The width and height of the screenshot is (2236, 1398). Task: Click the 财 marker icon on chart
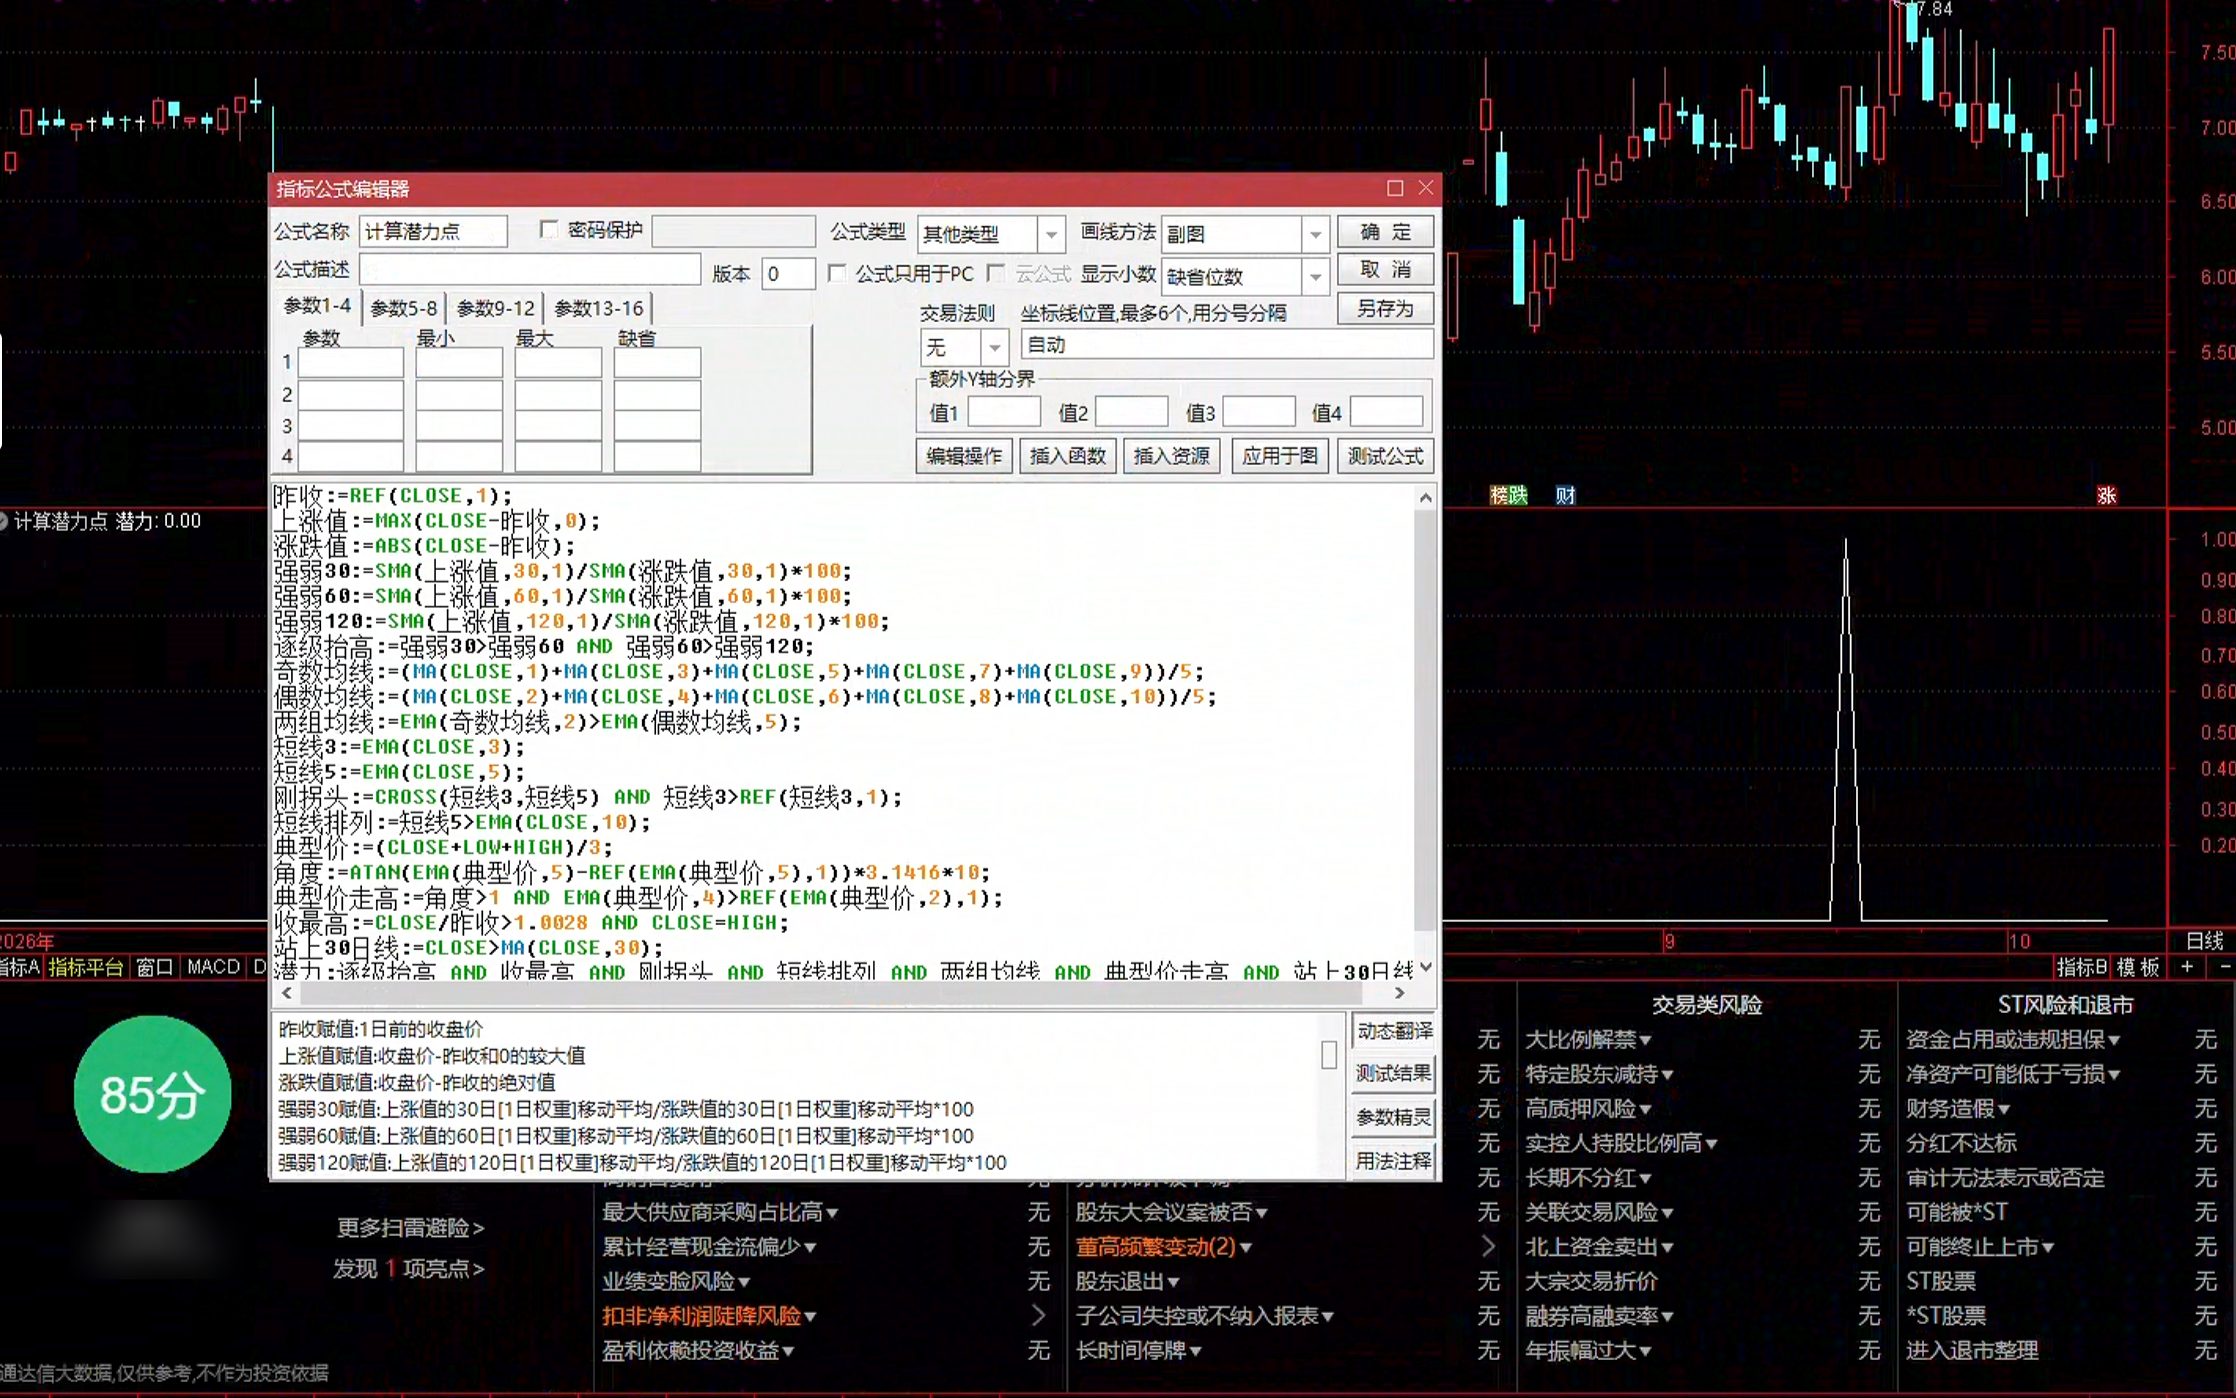[x=1565, y=495]
